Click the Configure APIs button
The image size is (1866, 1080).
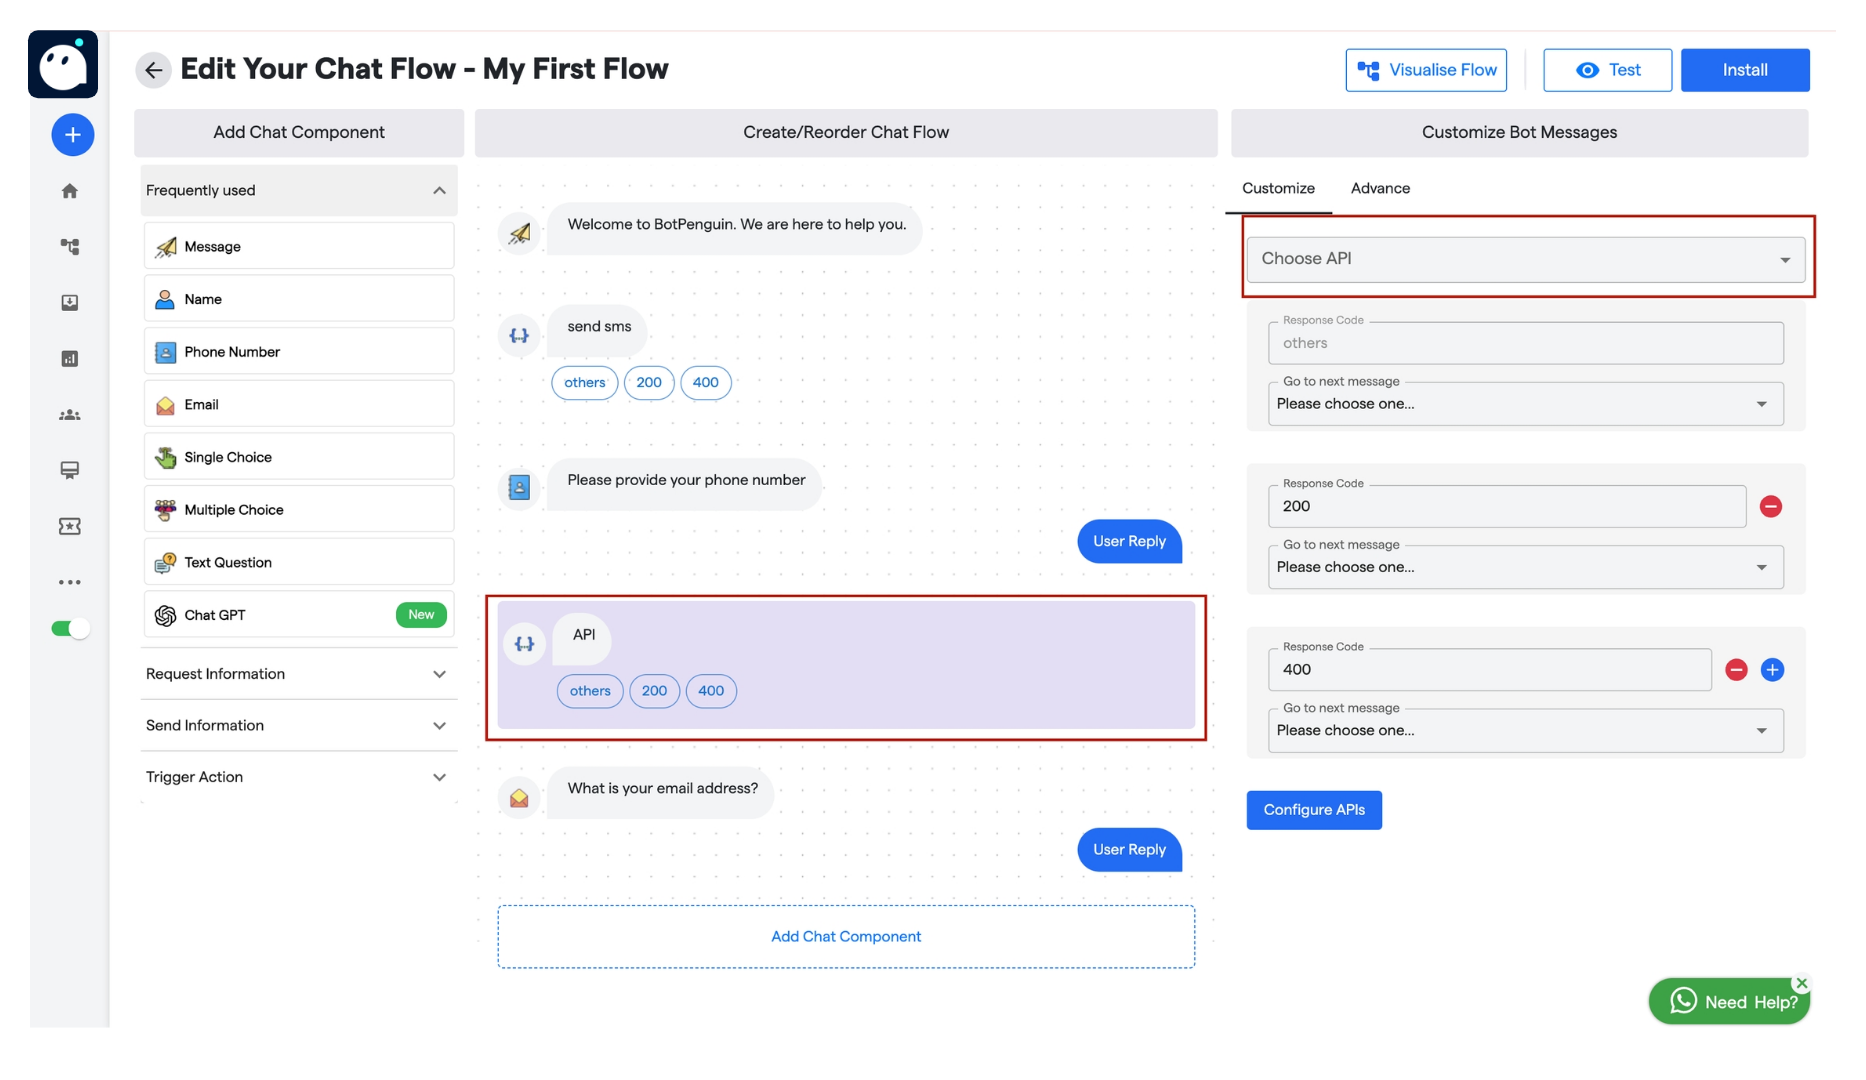1313,809
